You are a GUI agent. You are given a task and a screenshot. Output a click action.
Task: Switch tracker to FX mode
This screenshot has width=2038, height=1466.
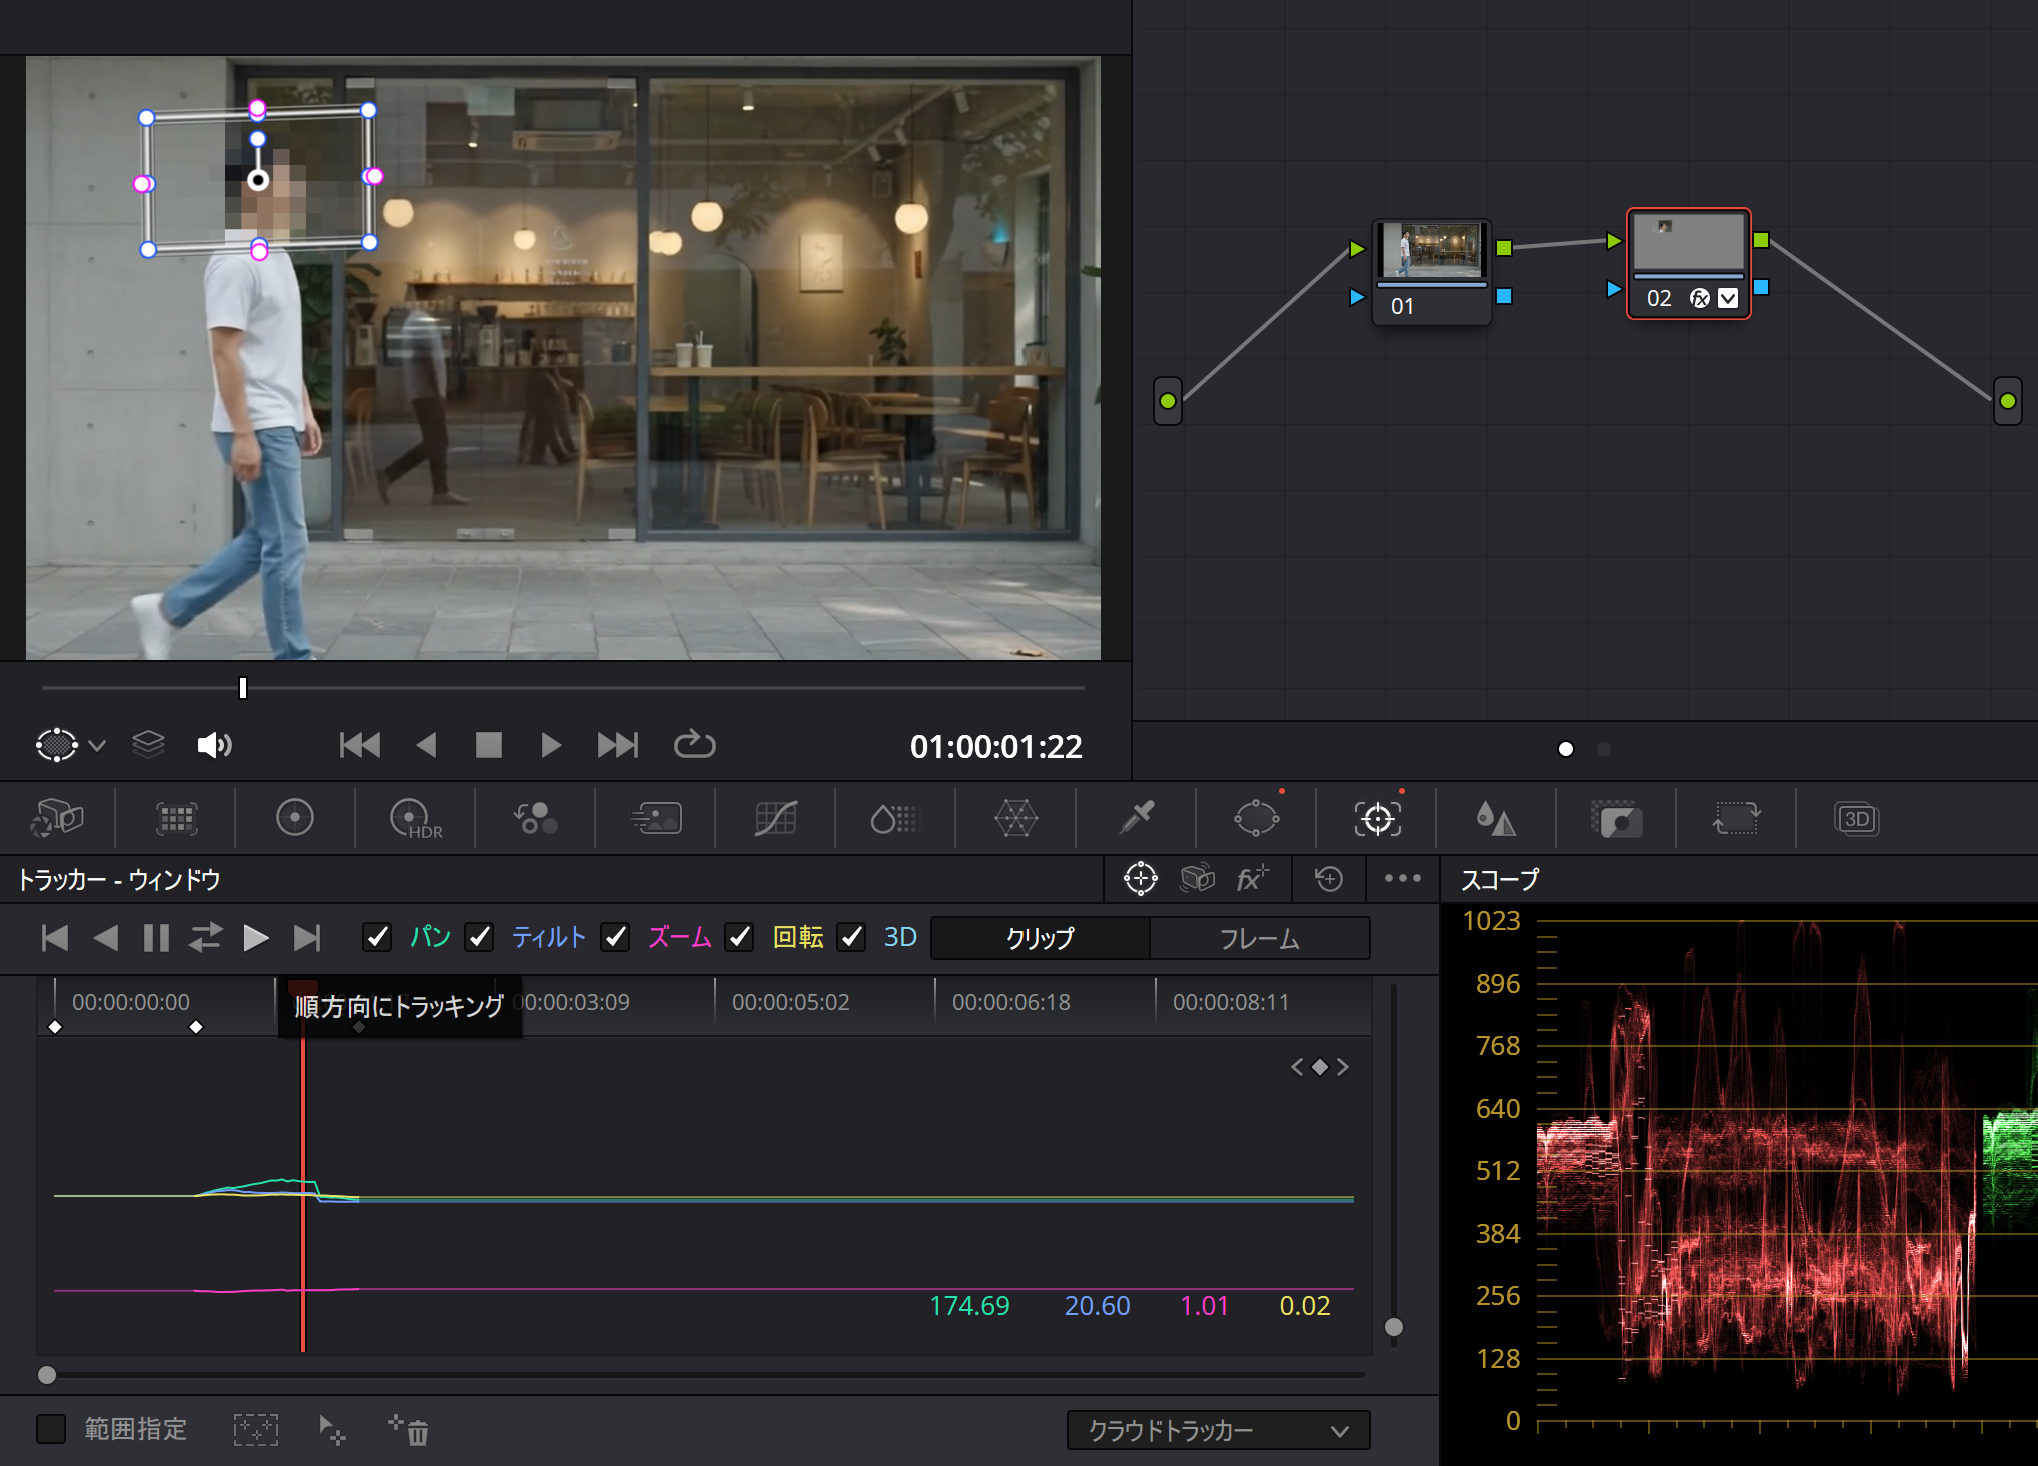coord(1252,879)
